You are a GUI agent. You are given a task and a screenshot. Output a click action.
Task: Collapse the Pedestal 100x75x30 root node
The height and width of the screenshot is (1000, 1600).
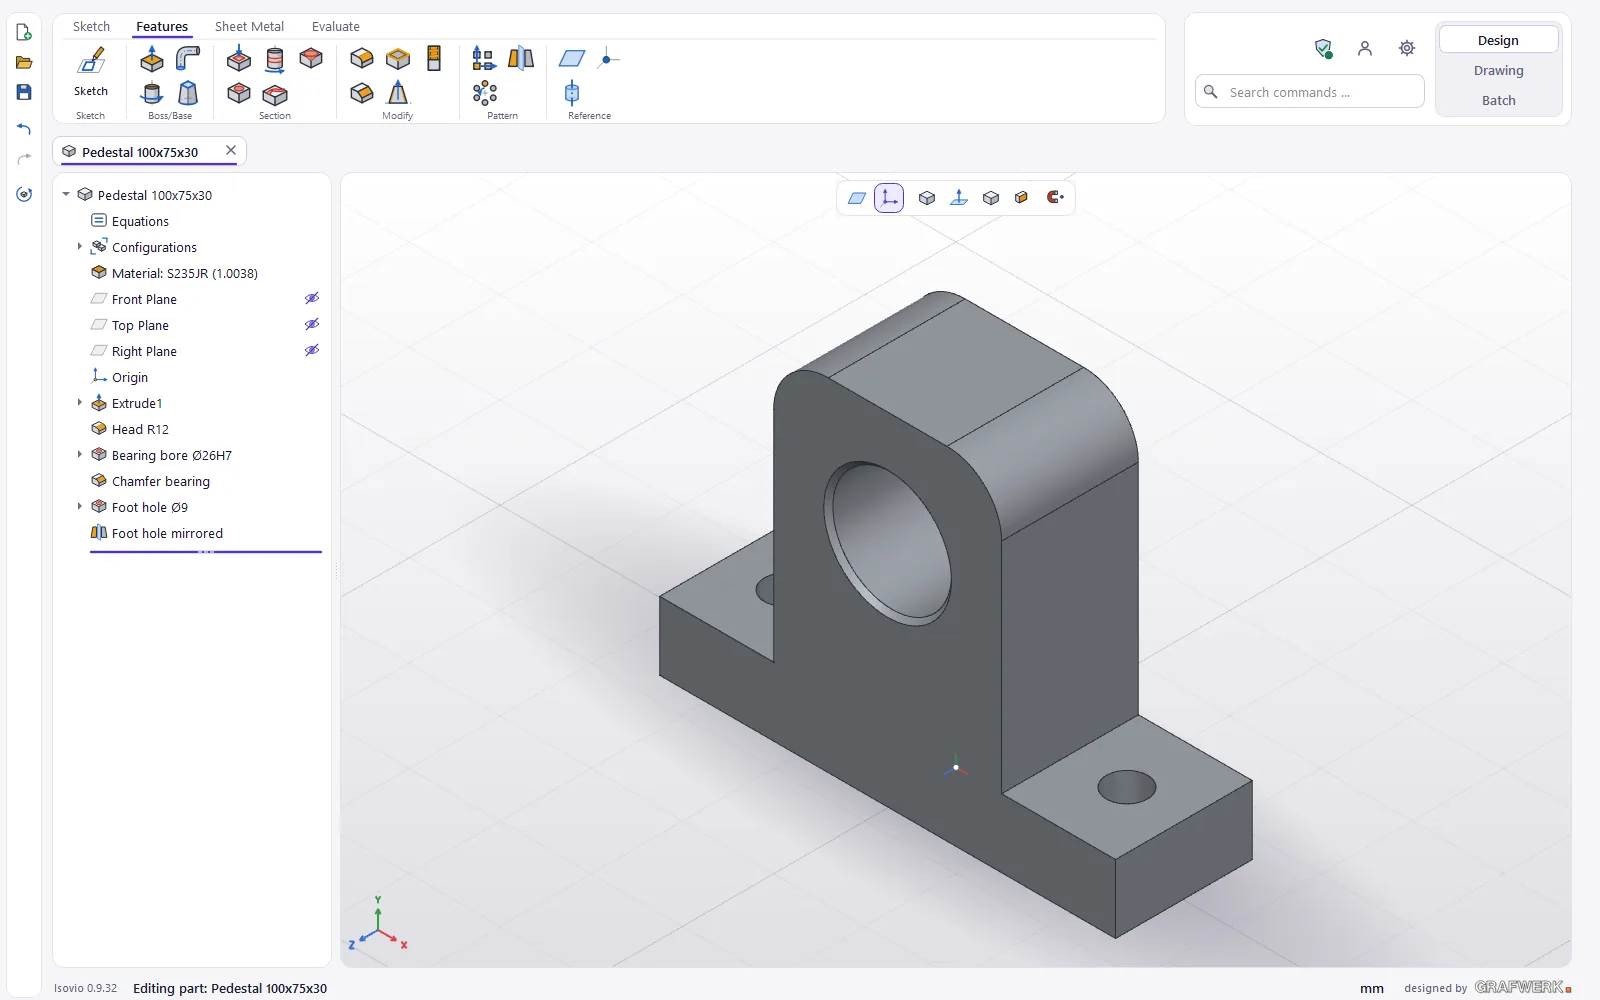click(x=66, y=195)
